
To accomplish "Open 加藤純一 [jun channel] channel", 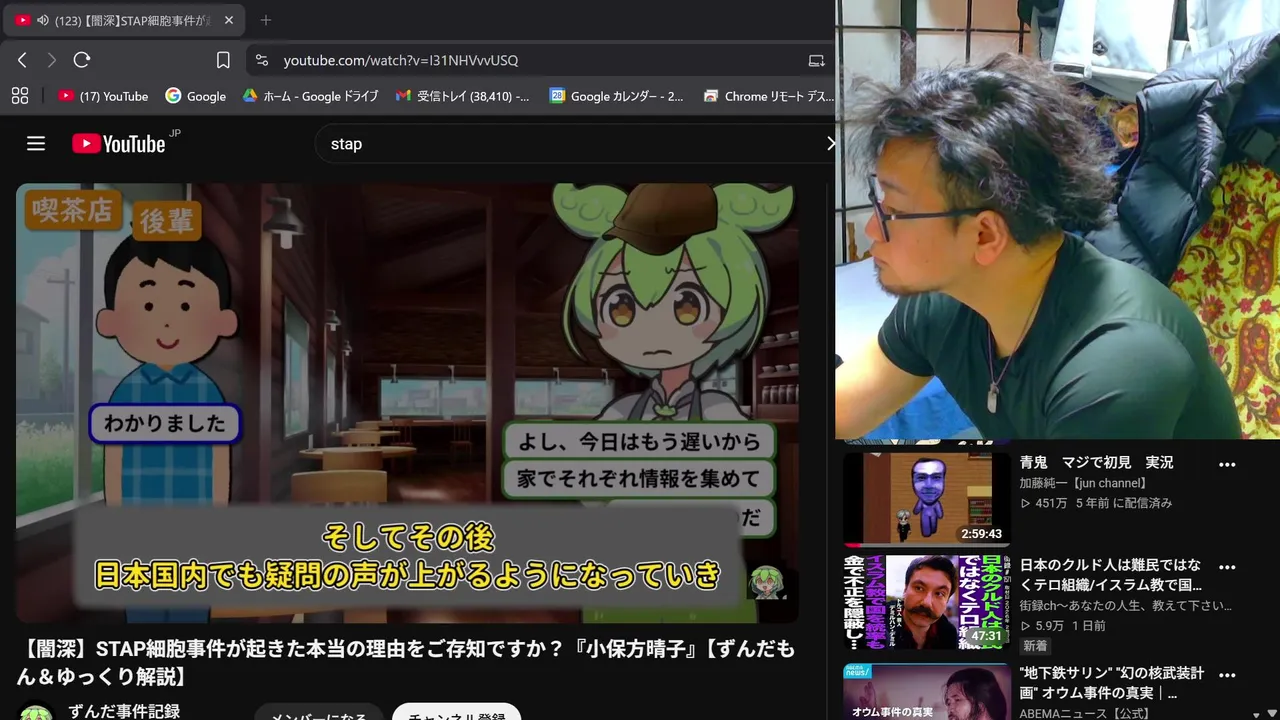I will pyautogui.click(x=1083, y=484).
